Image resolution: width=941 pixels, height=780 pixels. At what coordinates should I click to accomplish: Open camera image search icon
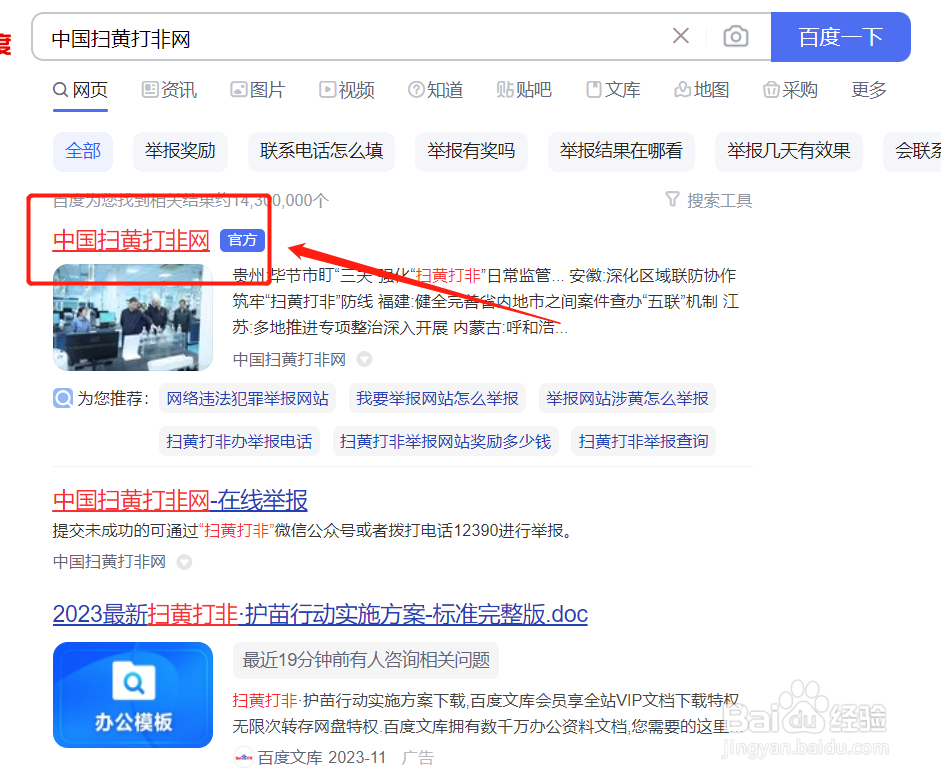tap(735, 37)
